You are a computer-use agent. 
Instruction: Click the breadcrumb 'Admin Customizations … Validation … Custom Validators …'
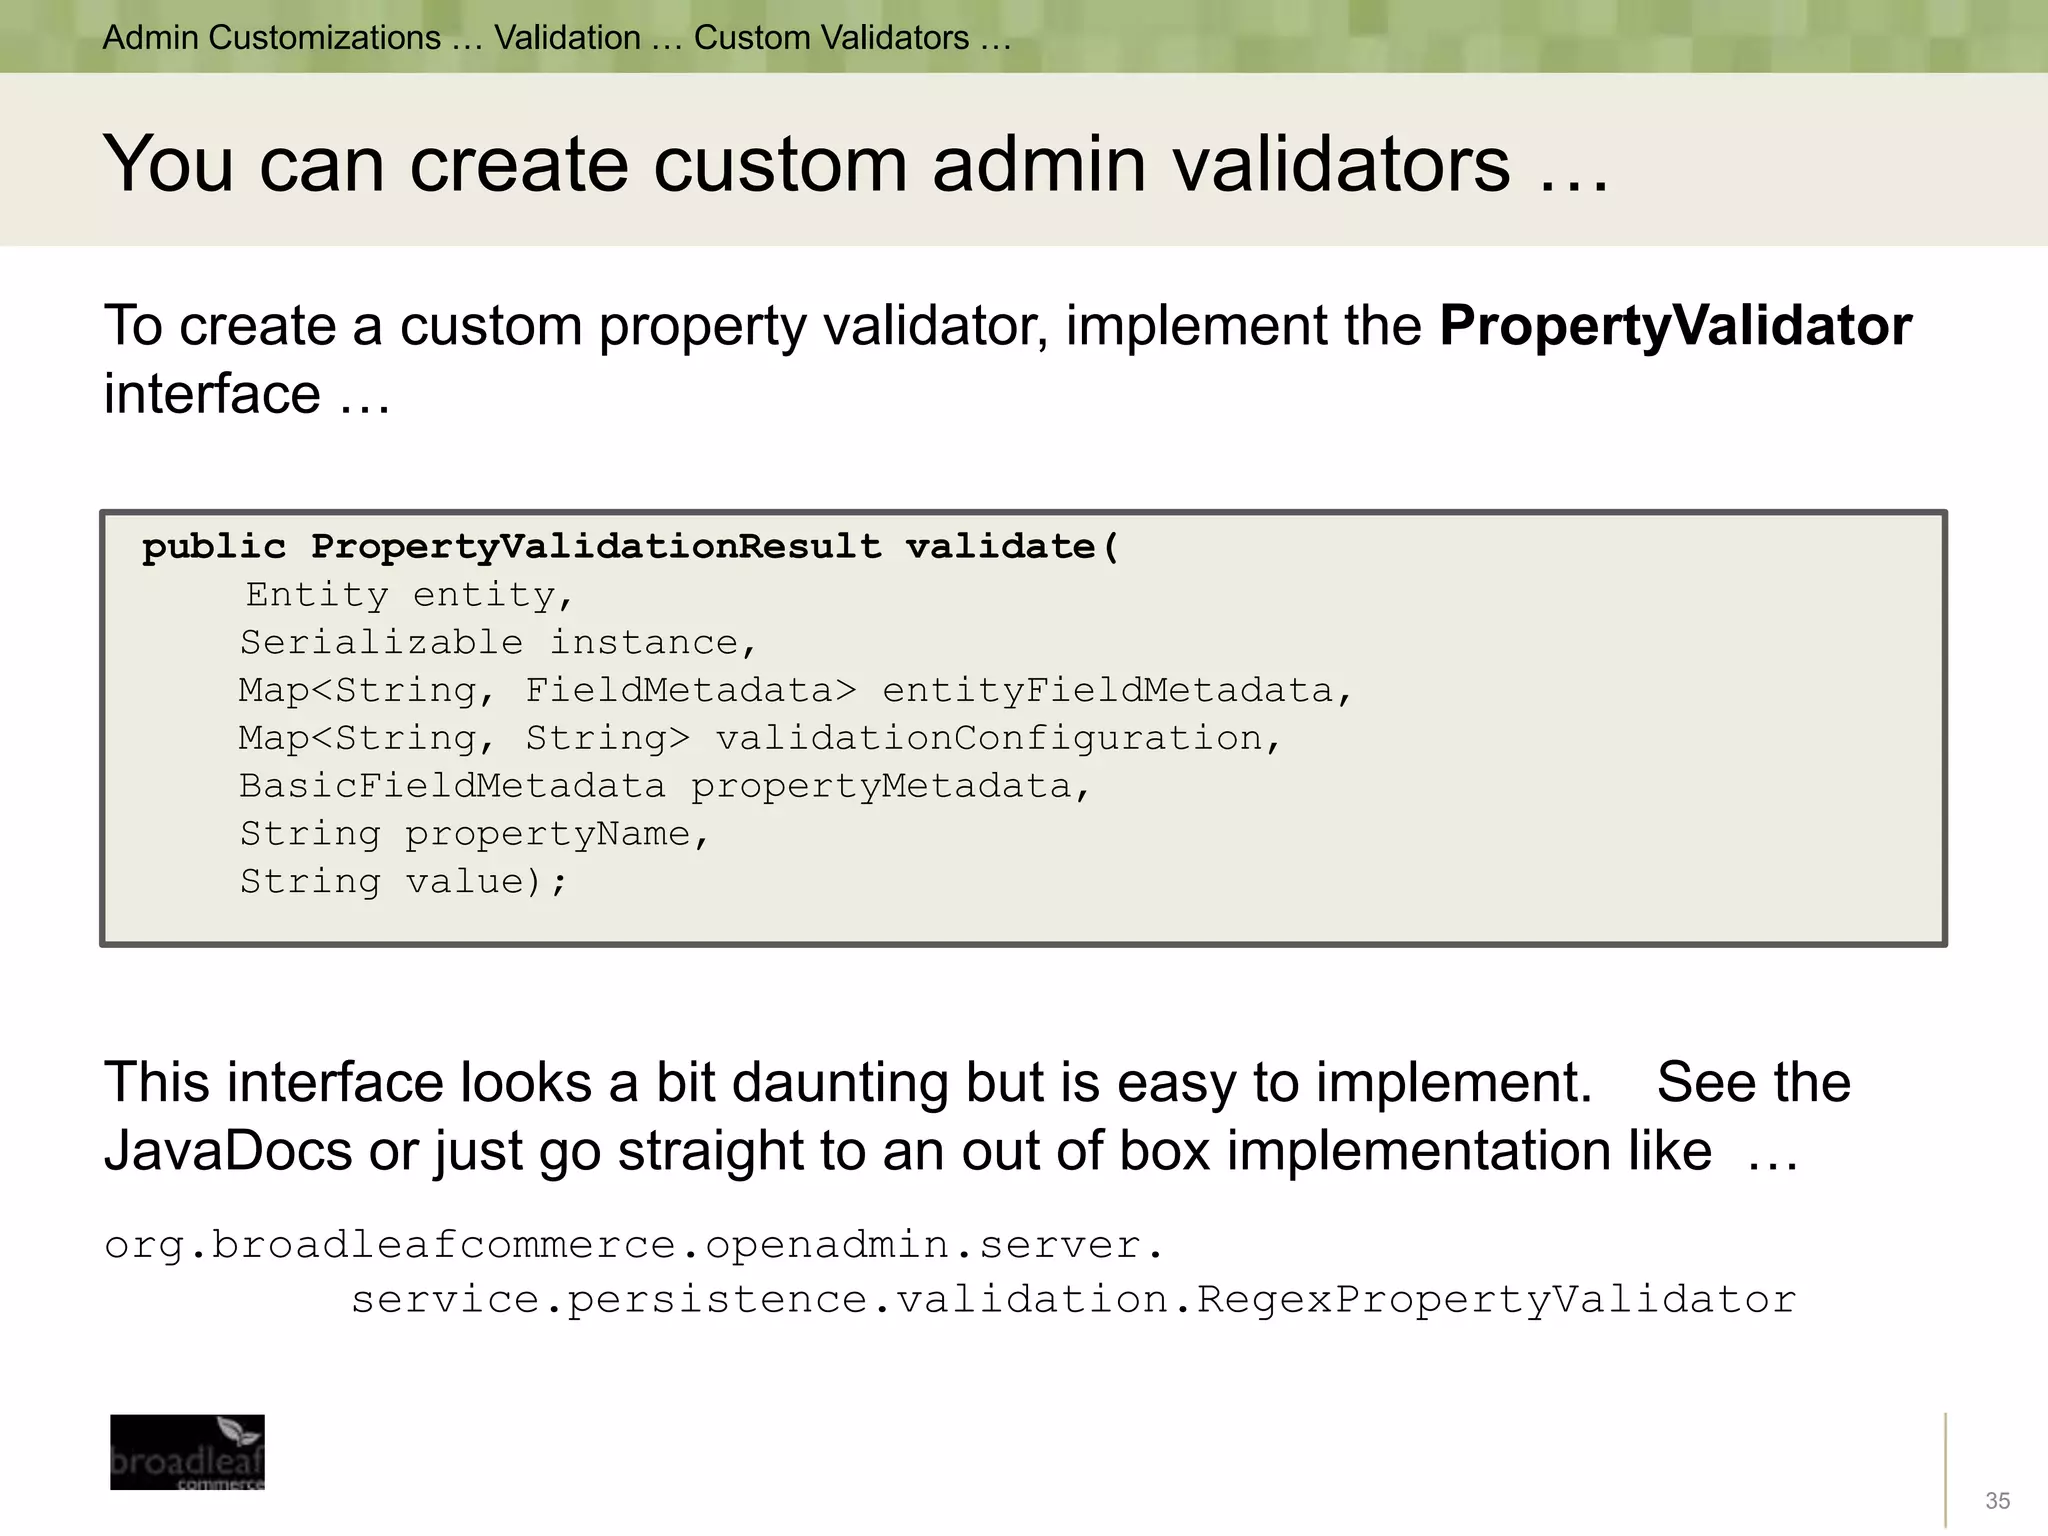point(557,38)
